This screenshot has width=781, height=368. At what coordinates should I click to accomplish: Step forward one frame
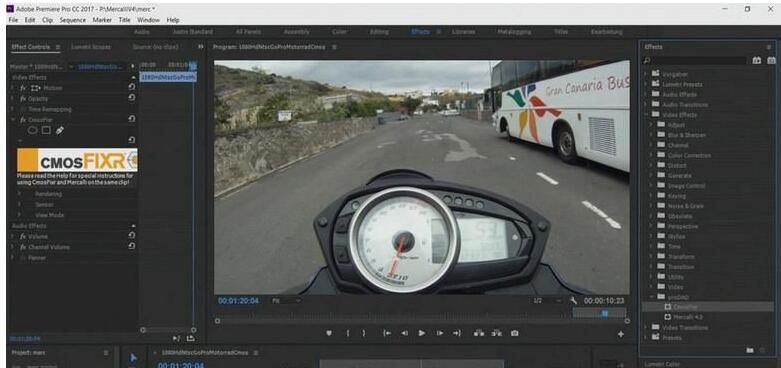coord(439,333)
